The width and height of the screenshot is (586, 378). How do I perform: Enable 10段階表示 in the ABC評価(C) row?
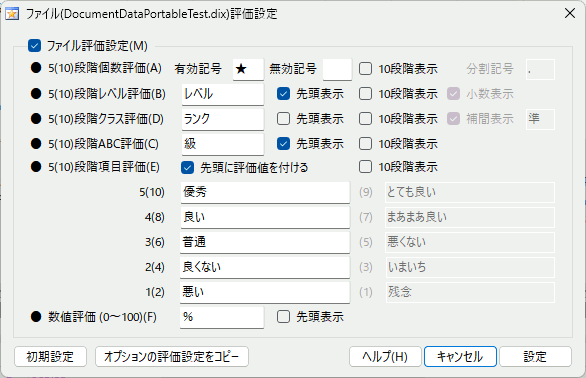pos(365,144)
